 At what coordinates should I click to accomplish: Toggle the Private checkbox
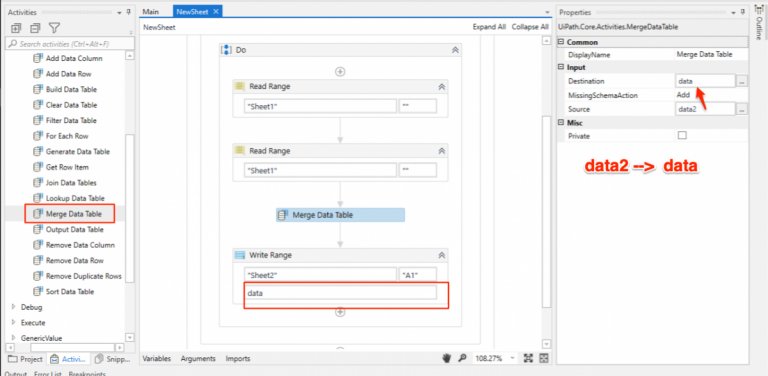click(682, 136)
